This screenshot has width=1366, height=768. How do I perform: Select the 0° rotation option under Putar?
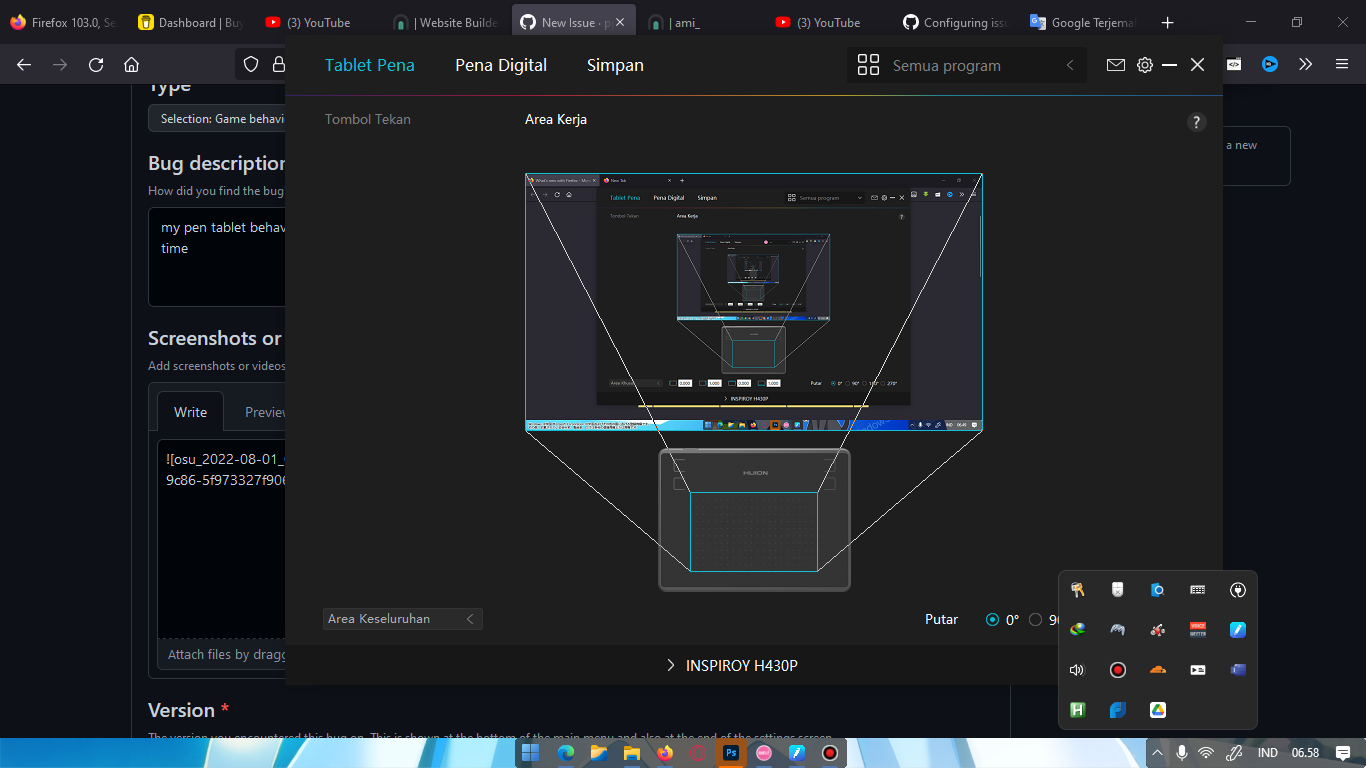990,619
